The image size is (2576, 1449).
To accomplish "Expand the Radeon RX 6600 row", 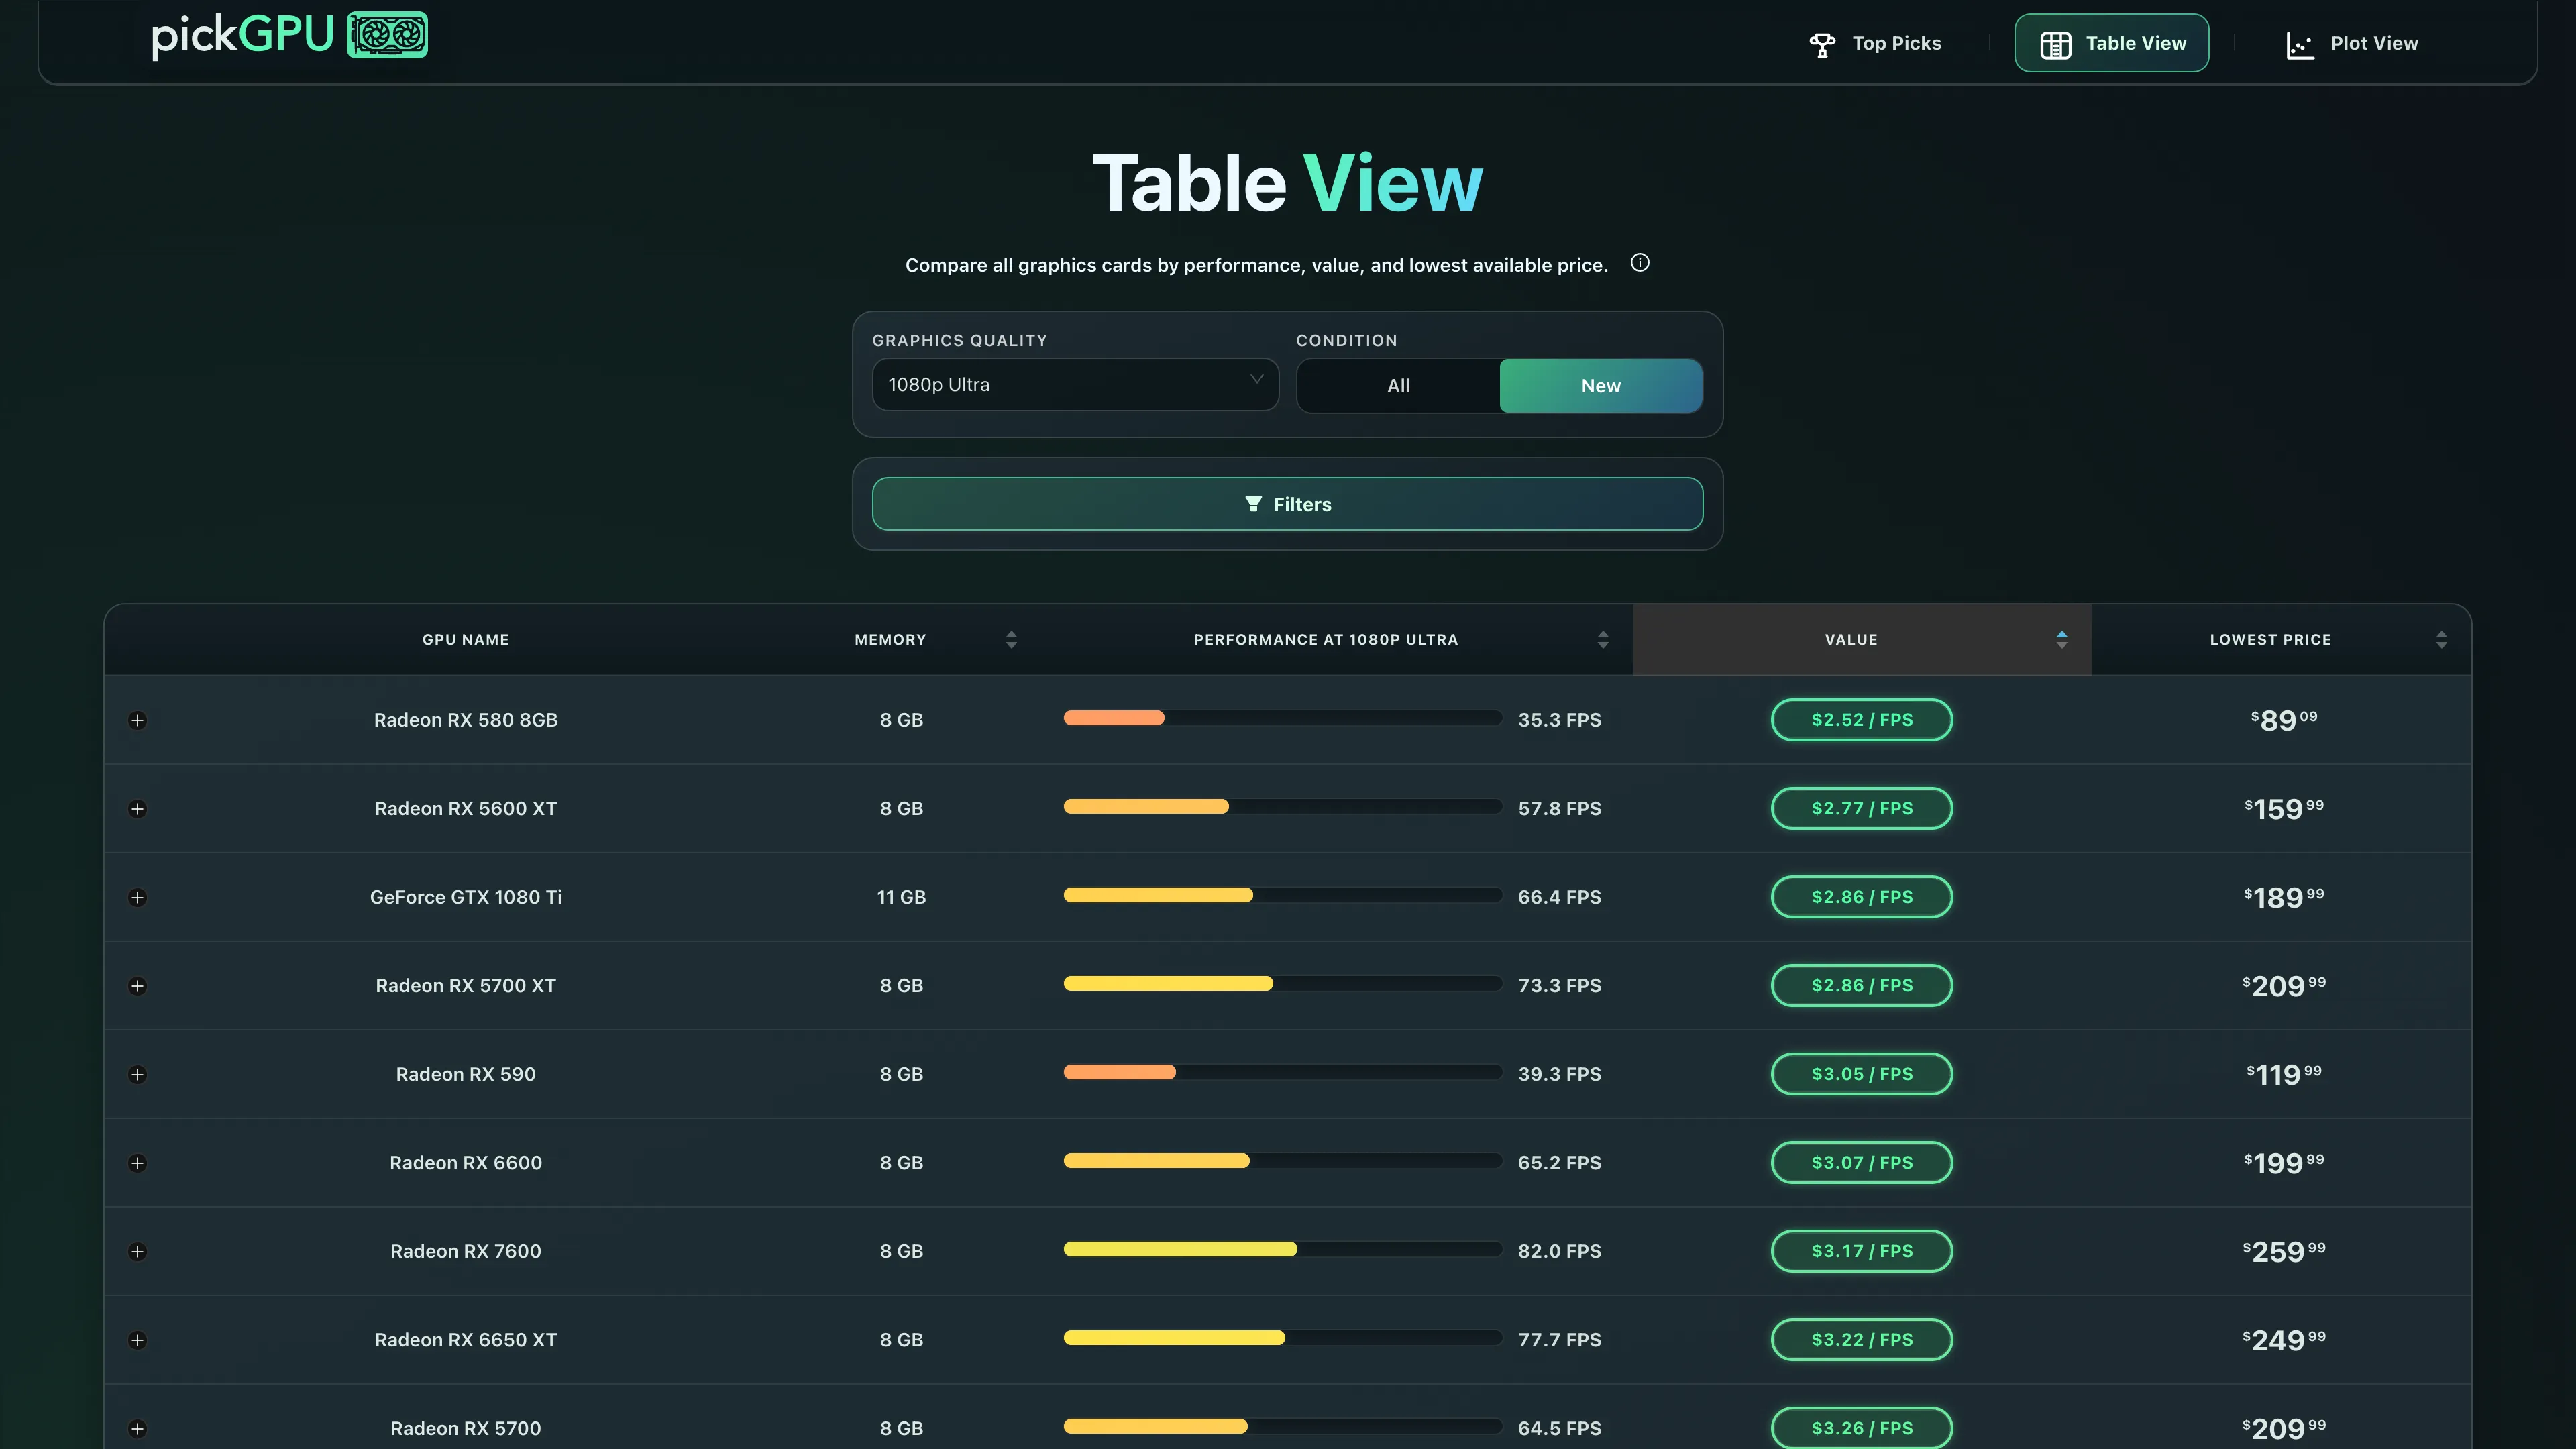I will click(138, 1163).
